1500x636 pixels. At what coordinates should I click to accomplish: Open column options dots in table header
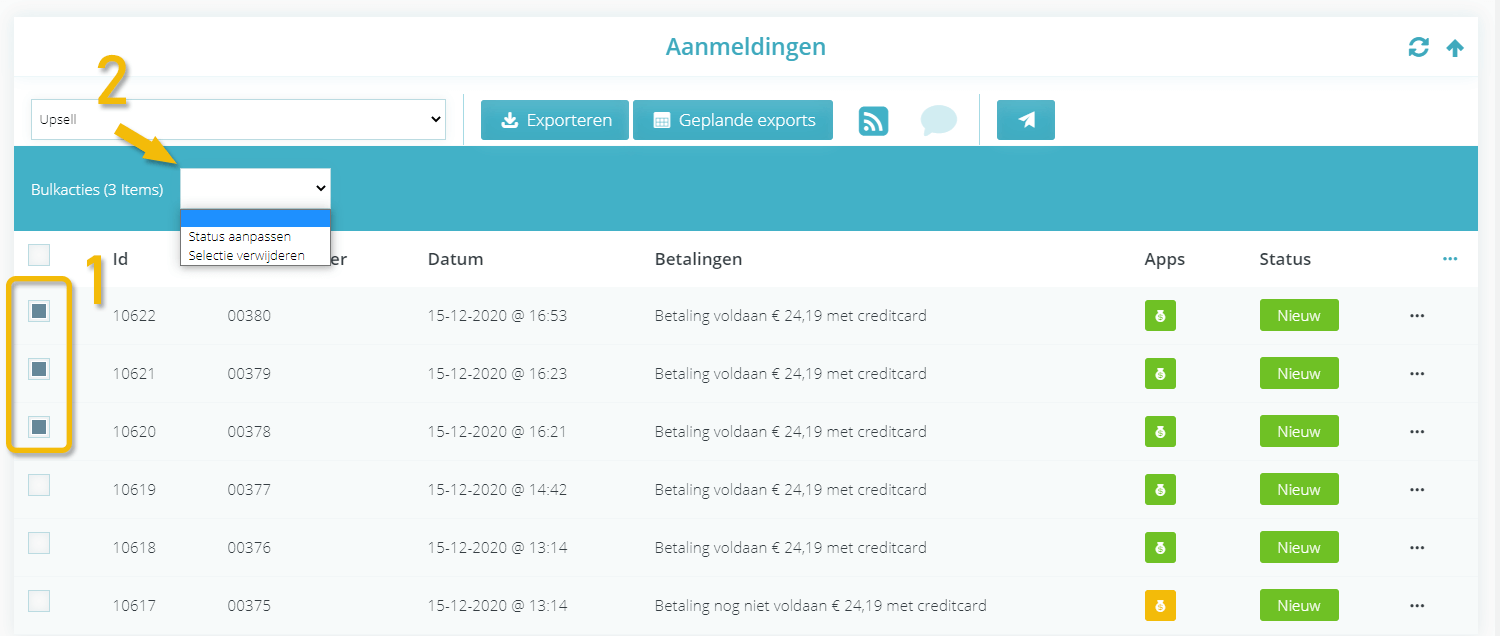pos(1450,259)
